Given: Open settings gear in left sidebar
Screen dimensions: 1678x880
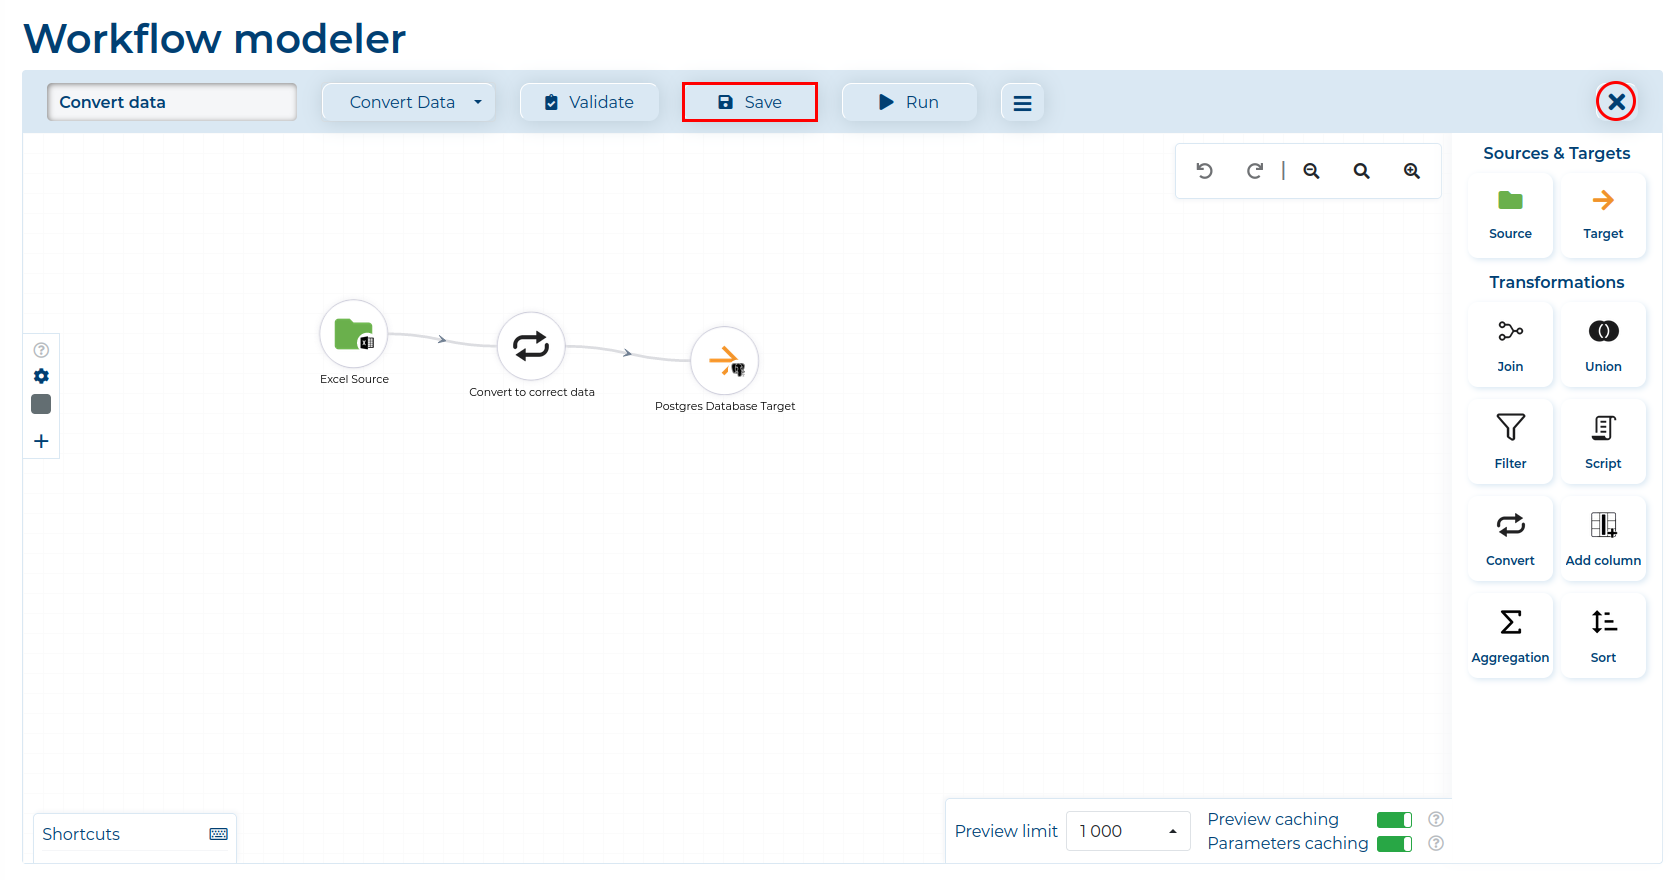Looking at the screenshot, I should (41, 376).
